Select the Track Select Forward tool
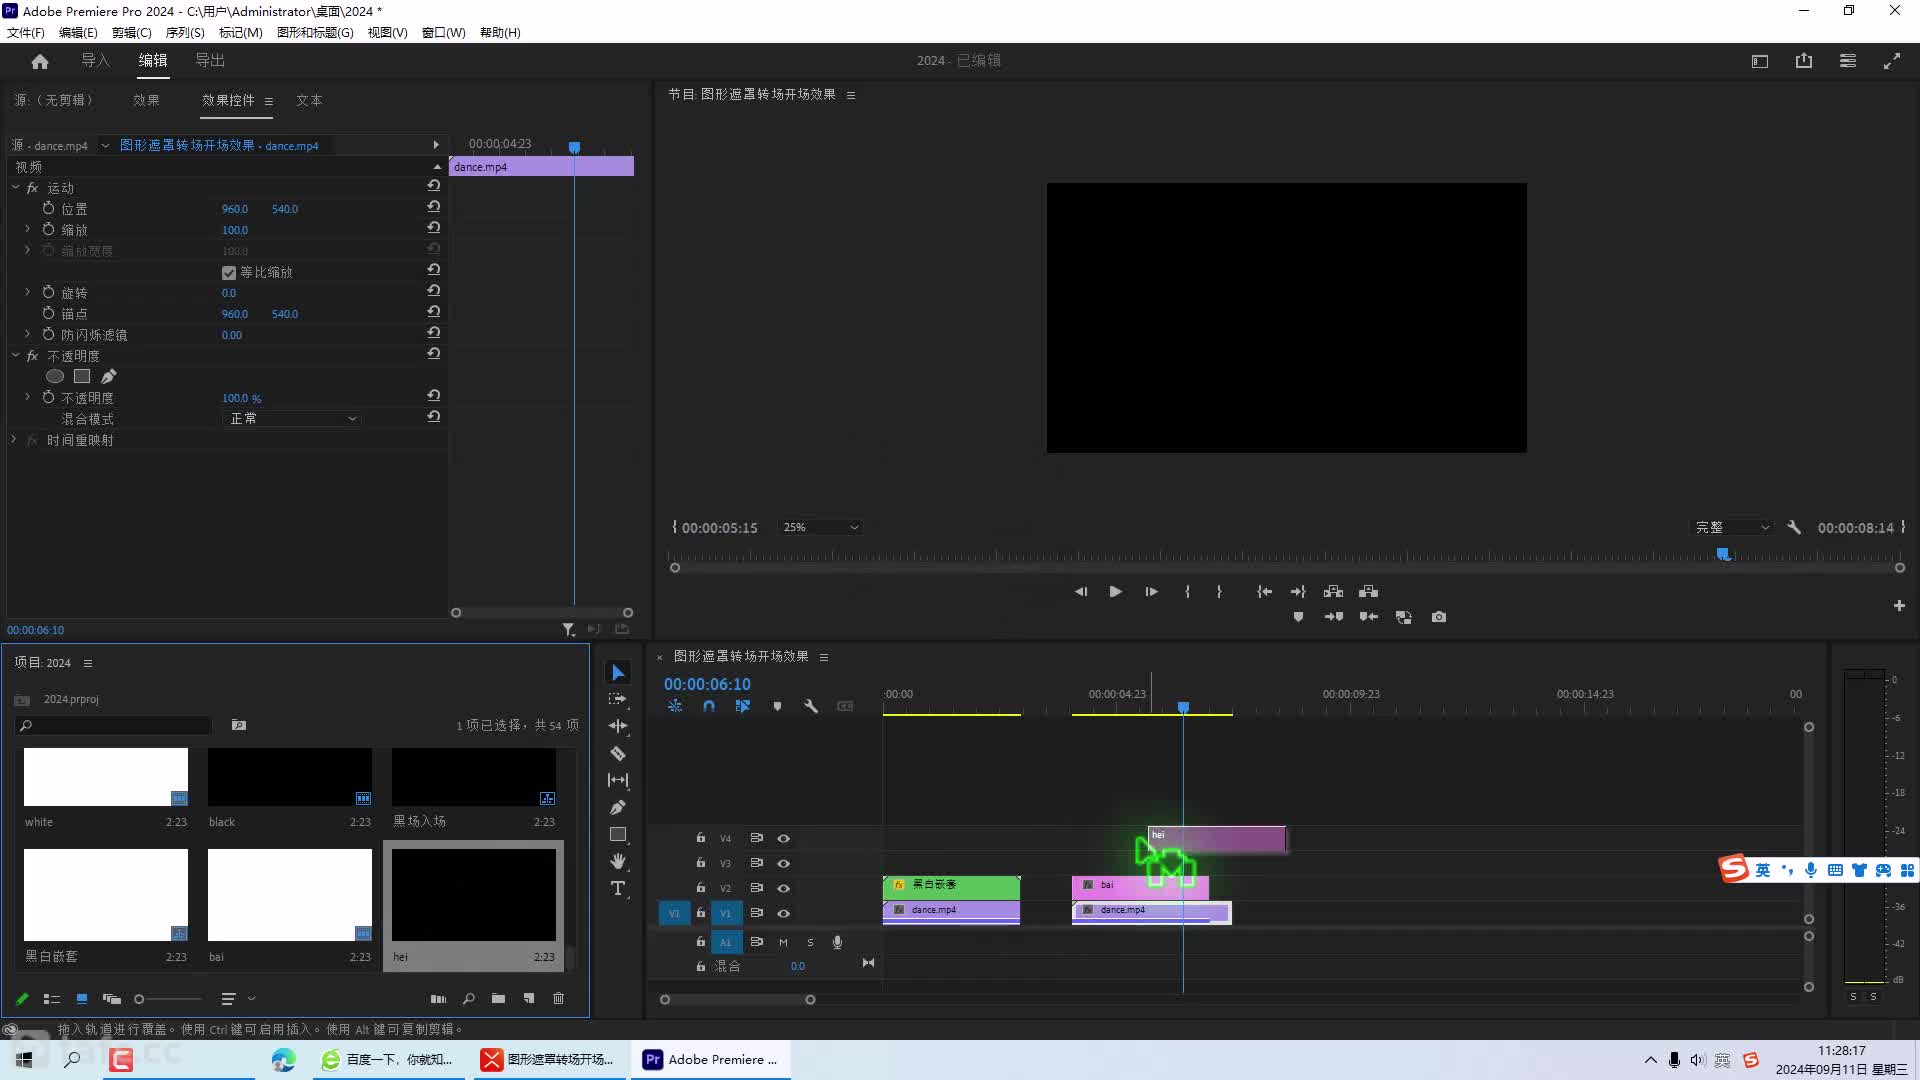 (618, 699)
